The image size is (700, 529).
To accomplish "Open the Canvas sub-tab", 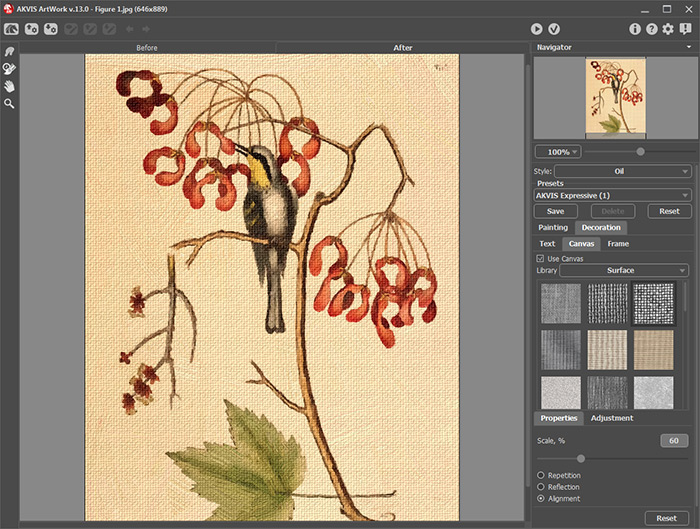I will [x=581, y=244].
